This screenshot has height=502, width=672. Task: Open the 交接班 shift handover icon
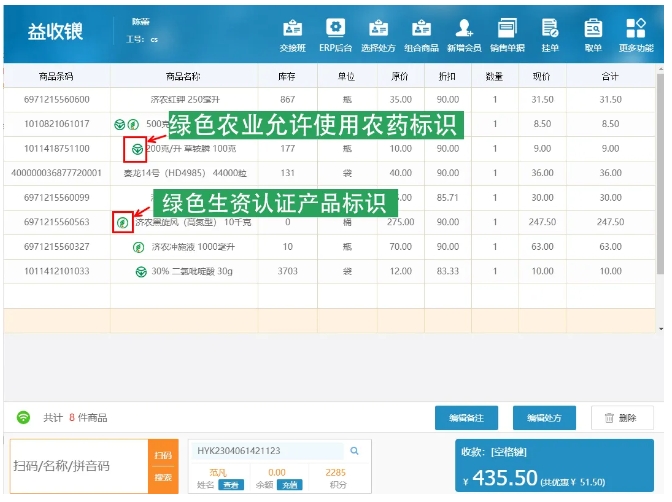(x=292, y=34)
